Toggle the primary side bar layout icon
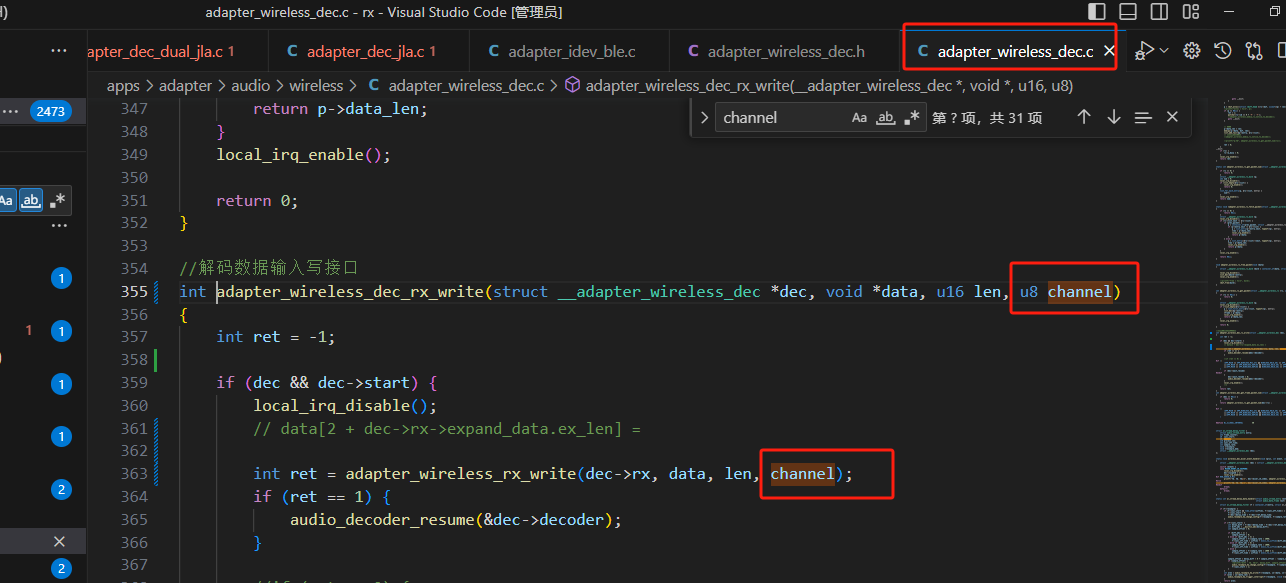Image resolution: width=1286 pixels, height=583 pixels. click(x=1097, y=12)
